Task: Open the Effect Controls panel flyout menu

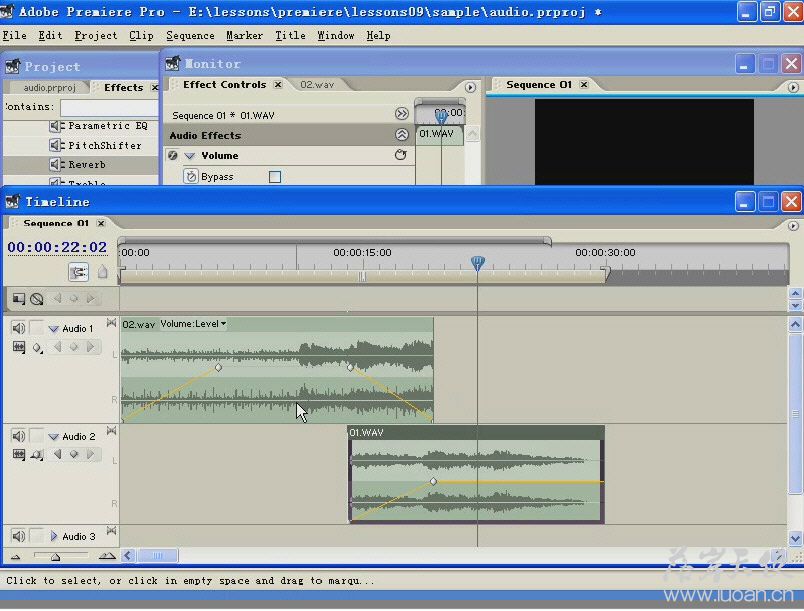Action: [470, 87]
